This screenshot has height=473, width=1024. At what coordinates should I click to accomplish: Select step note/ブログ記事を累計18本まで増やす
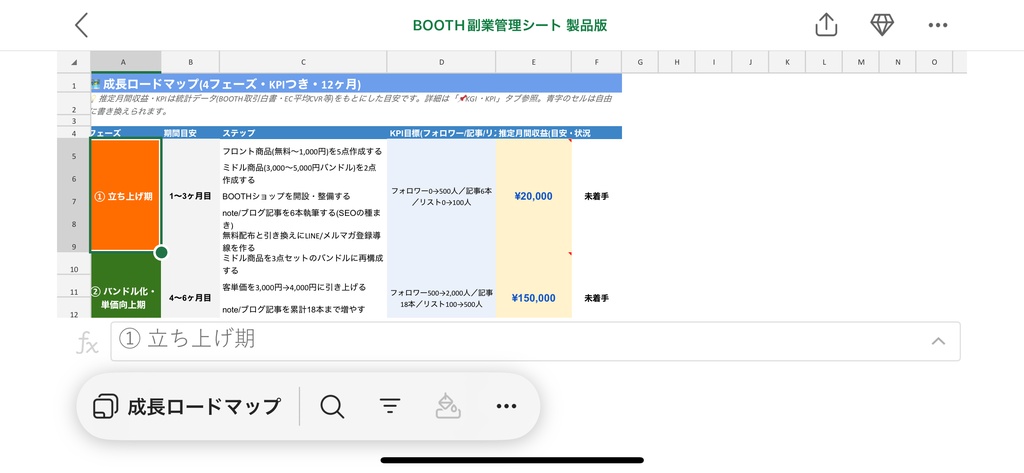[303, 309]
